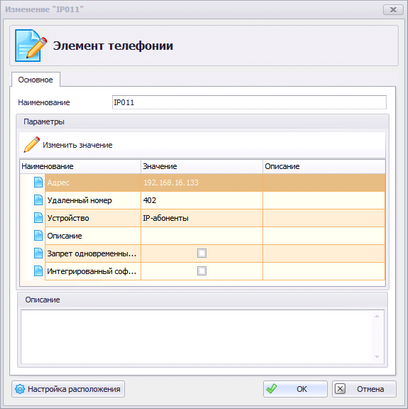Confirm changes with the OK button
Viewport: 408px width, 409px height.
tap(295, 389)
